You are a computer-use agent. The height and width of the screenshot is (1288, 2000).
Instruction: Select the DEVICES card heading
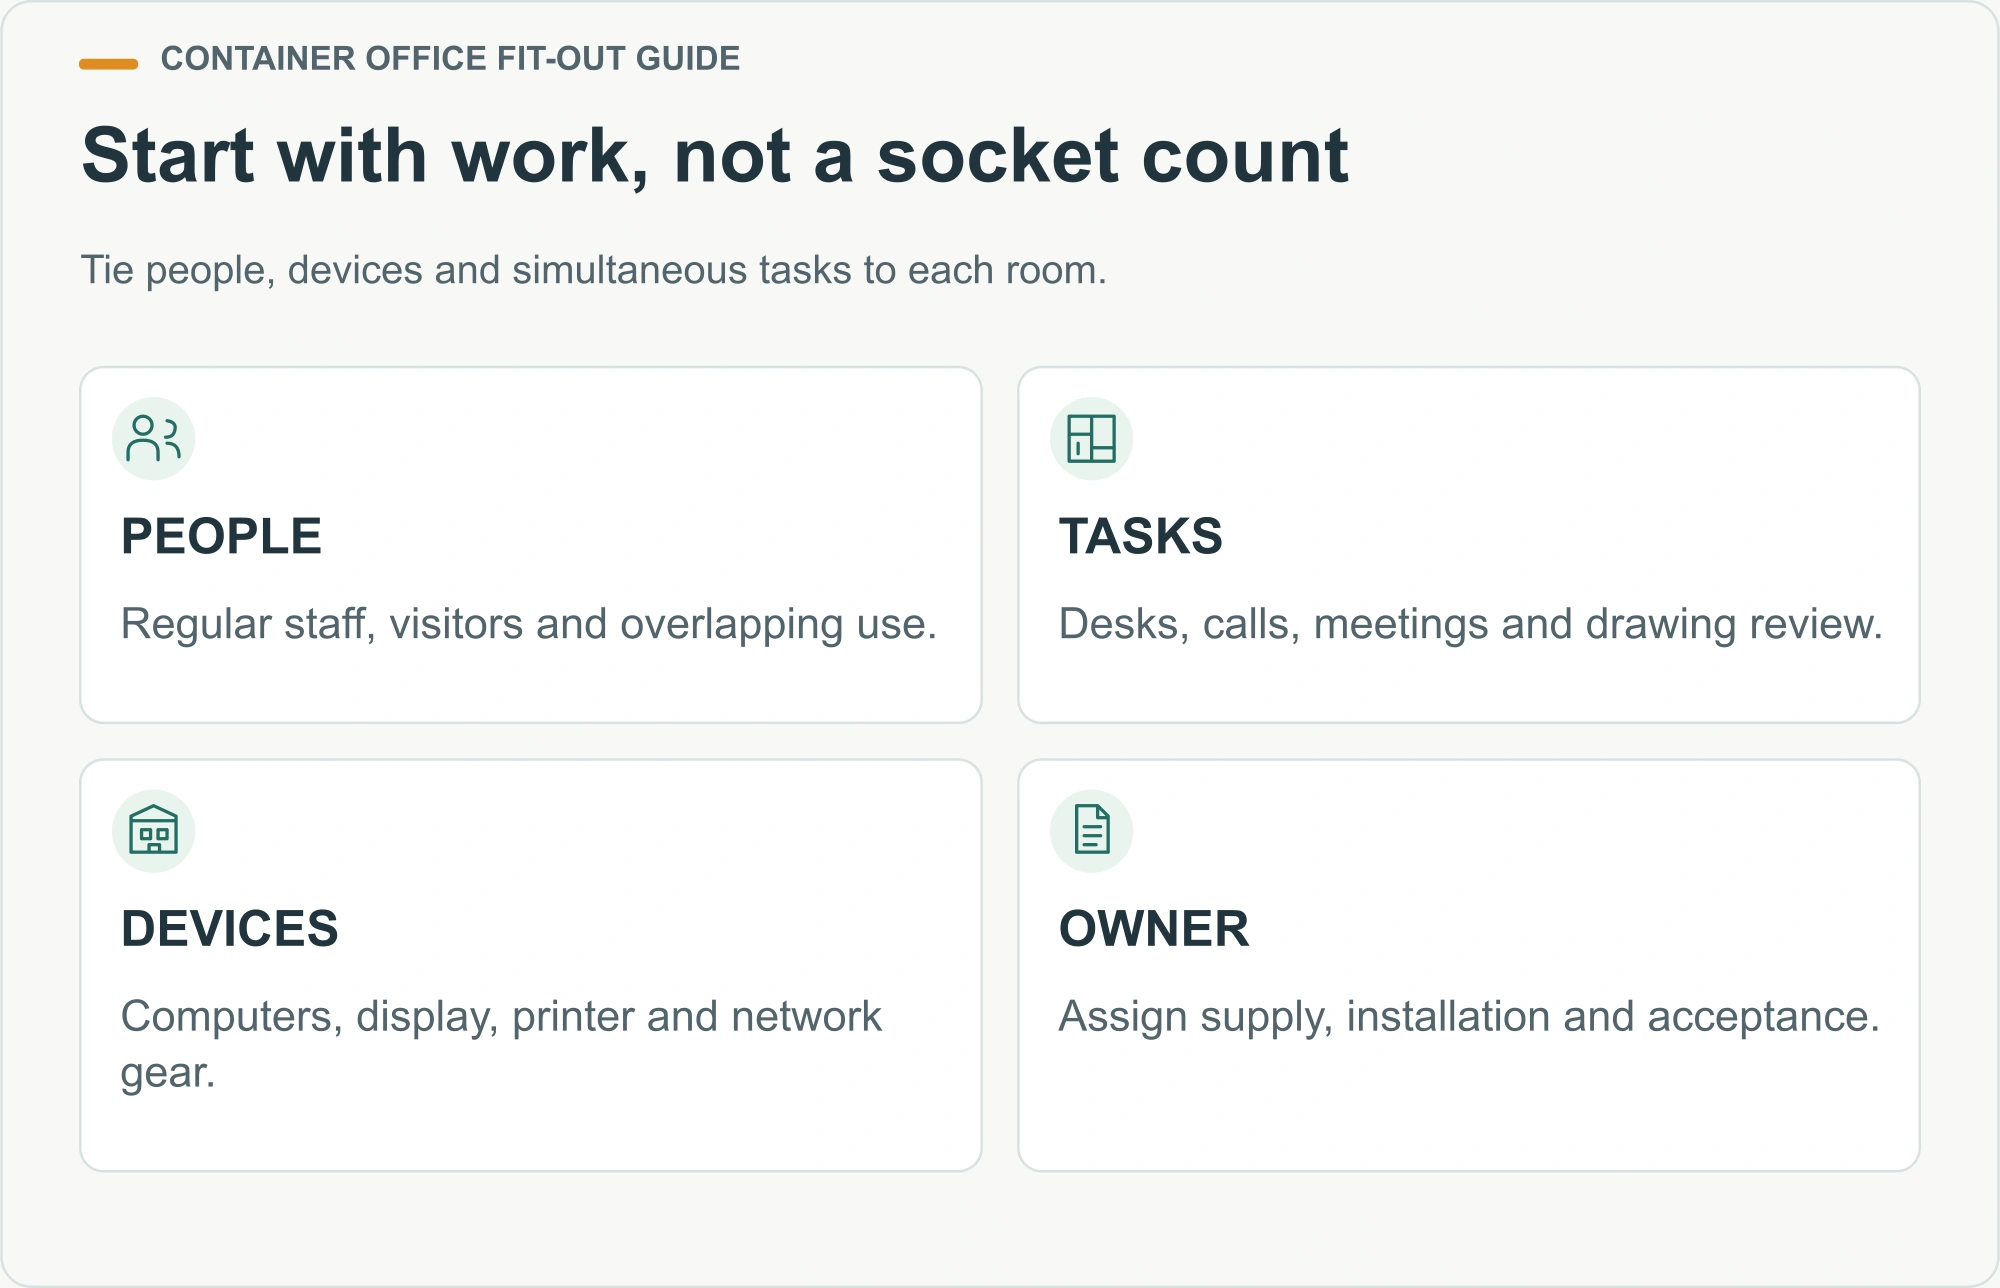[229, 928]
